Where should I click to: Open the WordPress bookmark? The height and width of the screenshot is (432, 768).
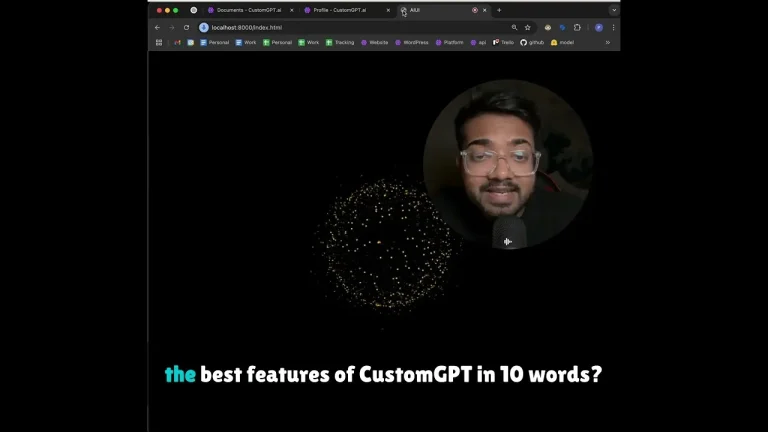point(411,43)
